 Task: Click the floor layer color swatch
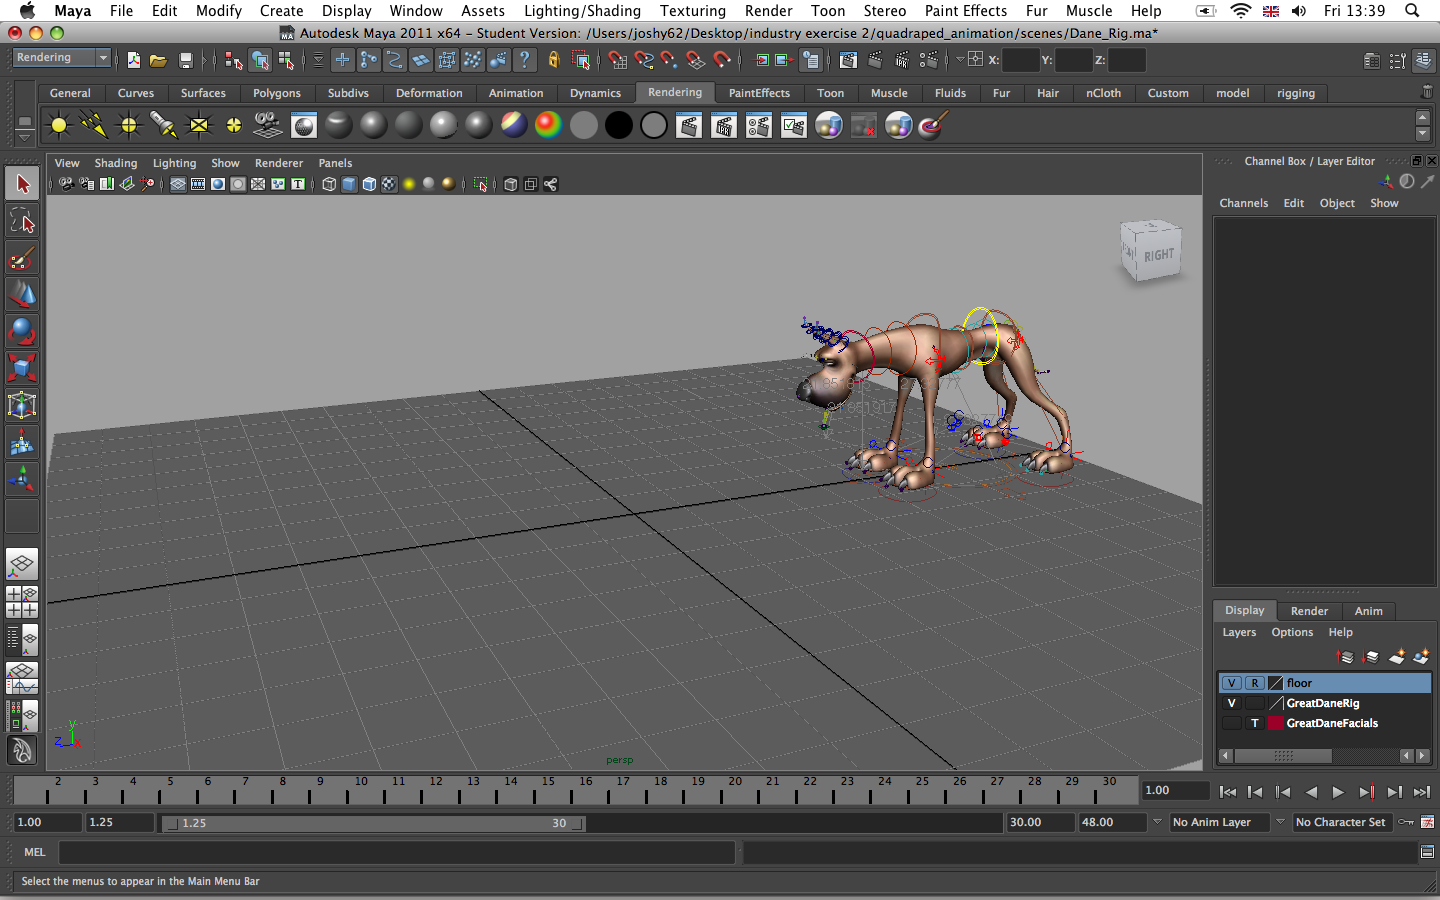click(x=1276, y=683)
